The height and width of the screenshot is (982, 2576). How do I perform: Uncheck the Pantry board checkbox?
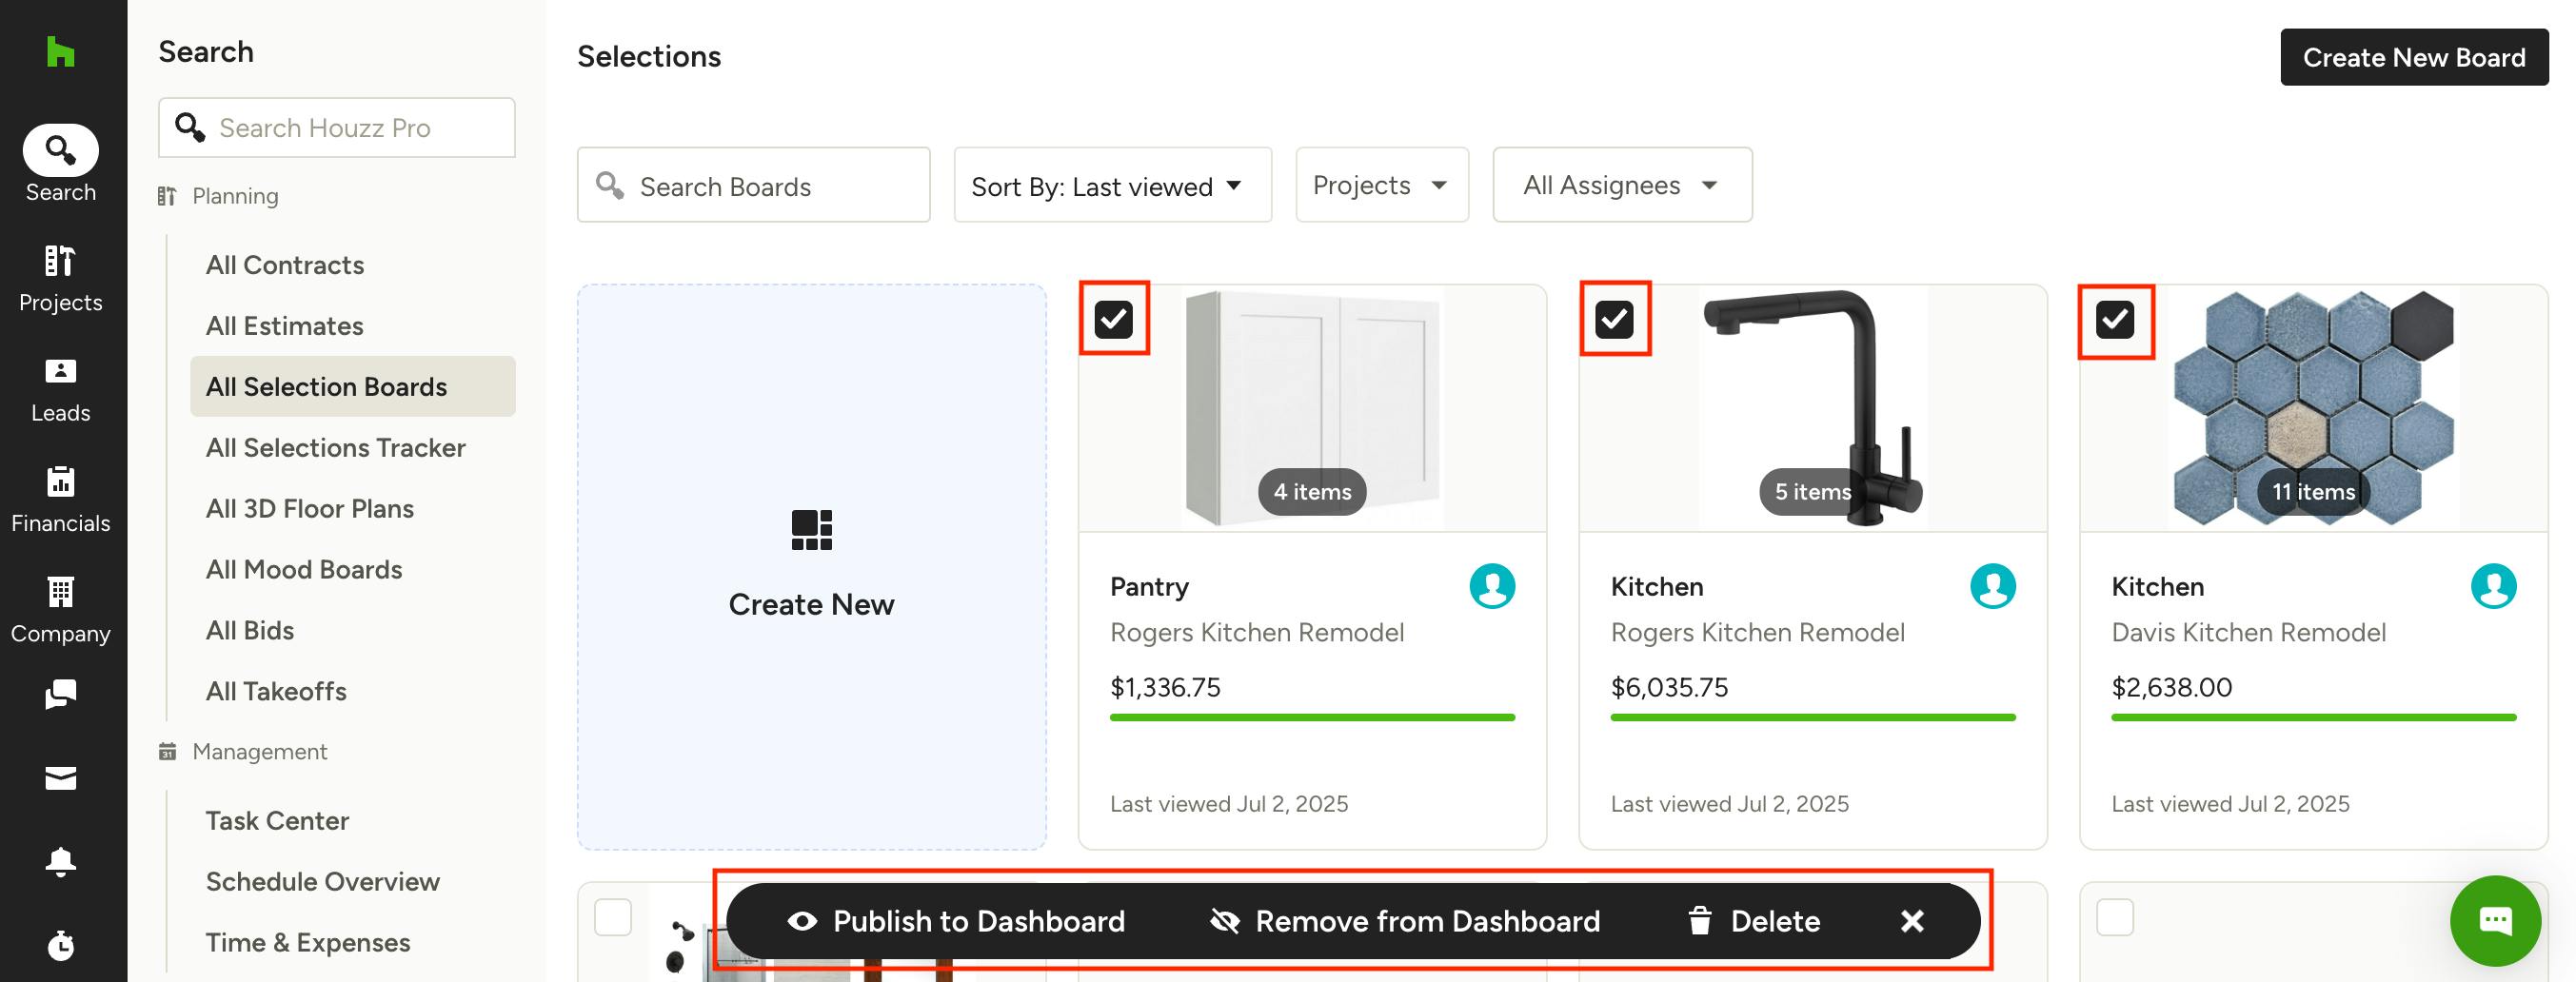pyautogui.click(x=1113, y=320)
